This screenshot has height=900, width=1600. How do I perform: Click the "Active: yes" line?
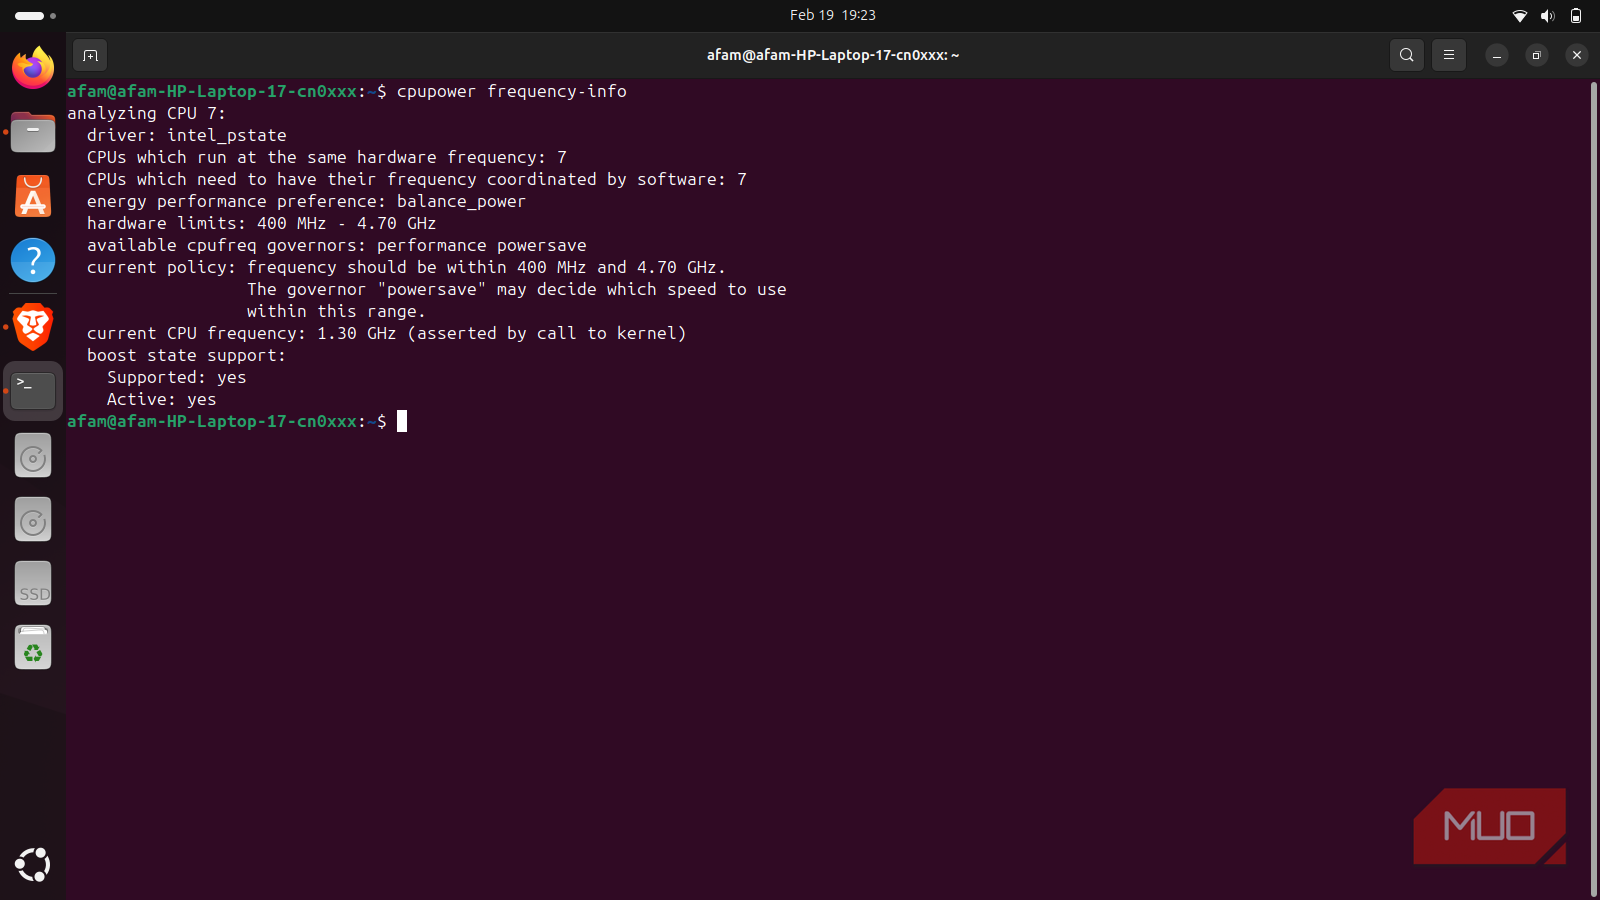point(162,399)
